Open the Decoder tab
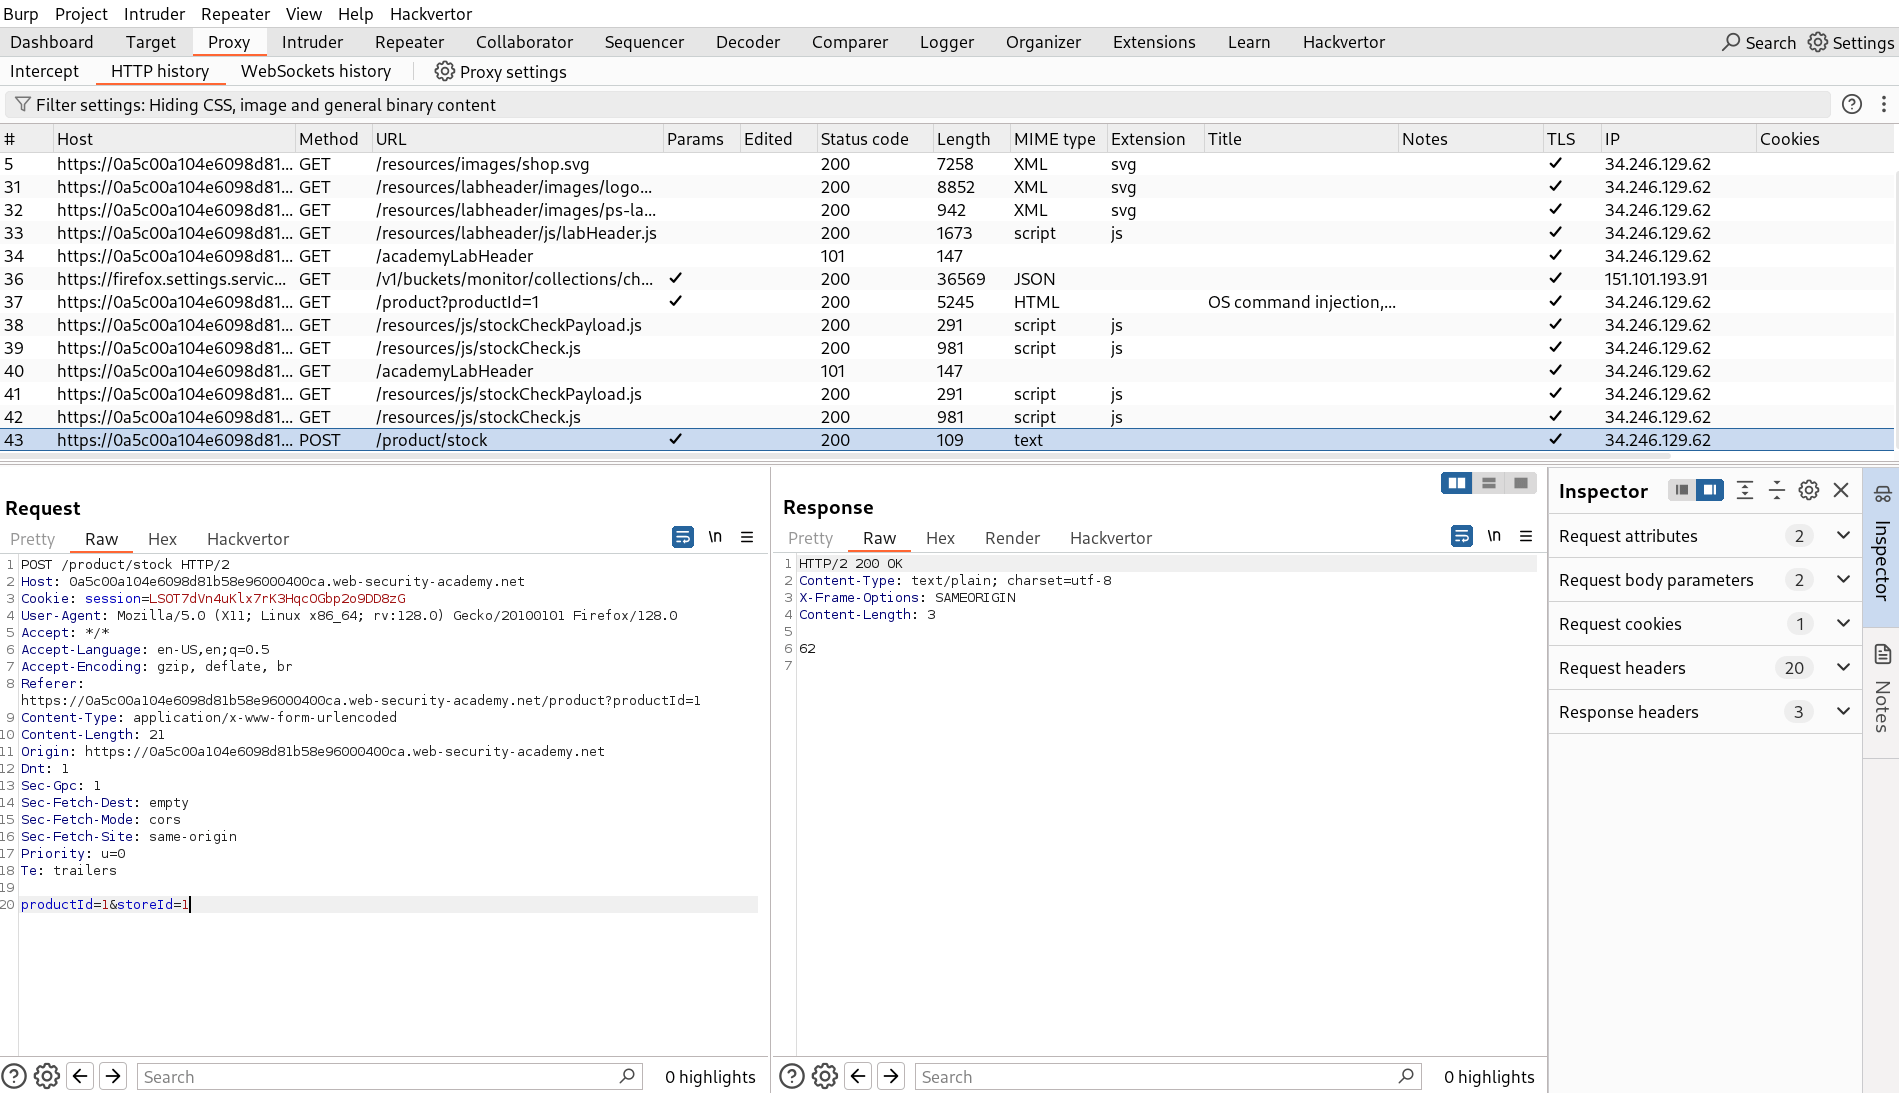This screenshot has width=1899, height=1093. coord(747,42)
